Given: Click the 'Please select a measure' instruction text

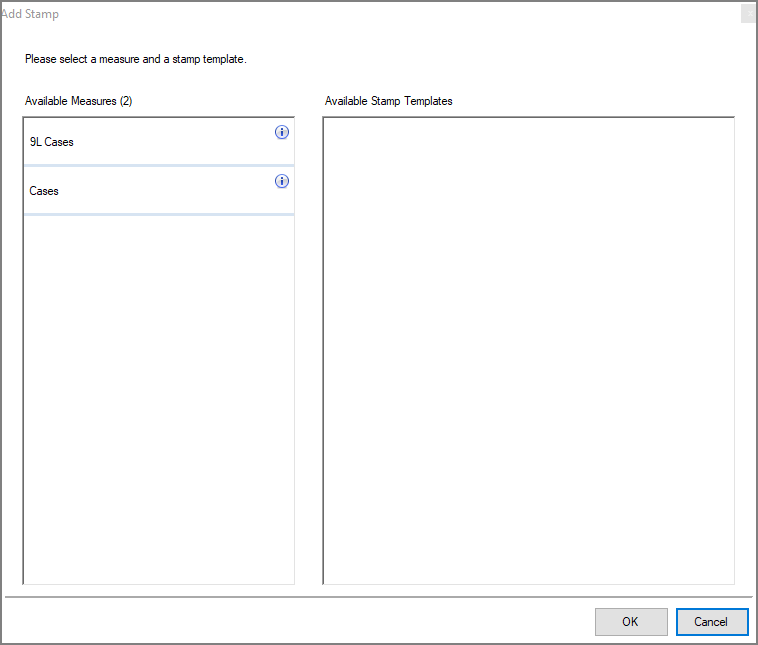Looking at the screenshot, I should [136, 59].
